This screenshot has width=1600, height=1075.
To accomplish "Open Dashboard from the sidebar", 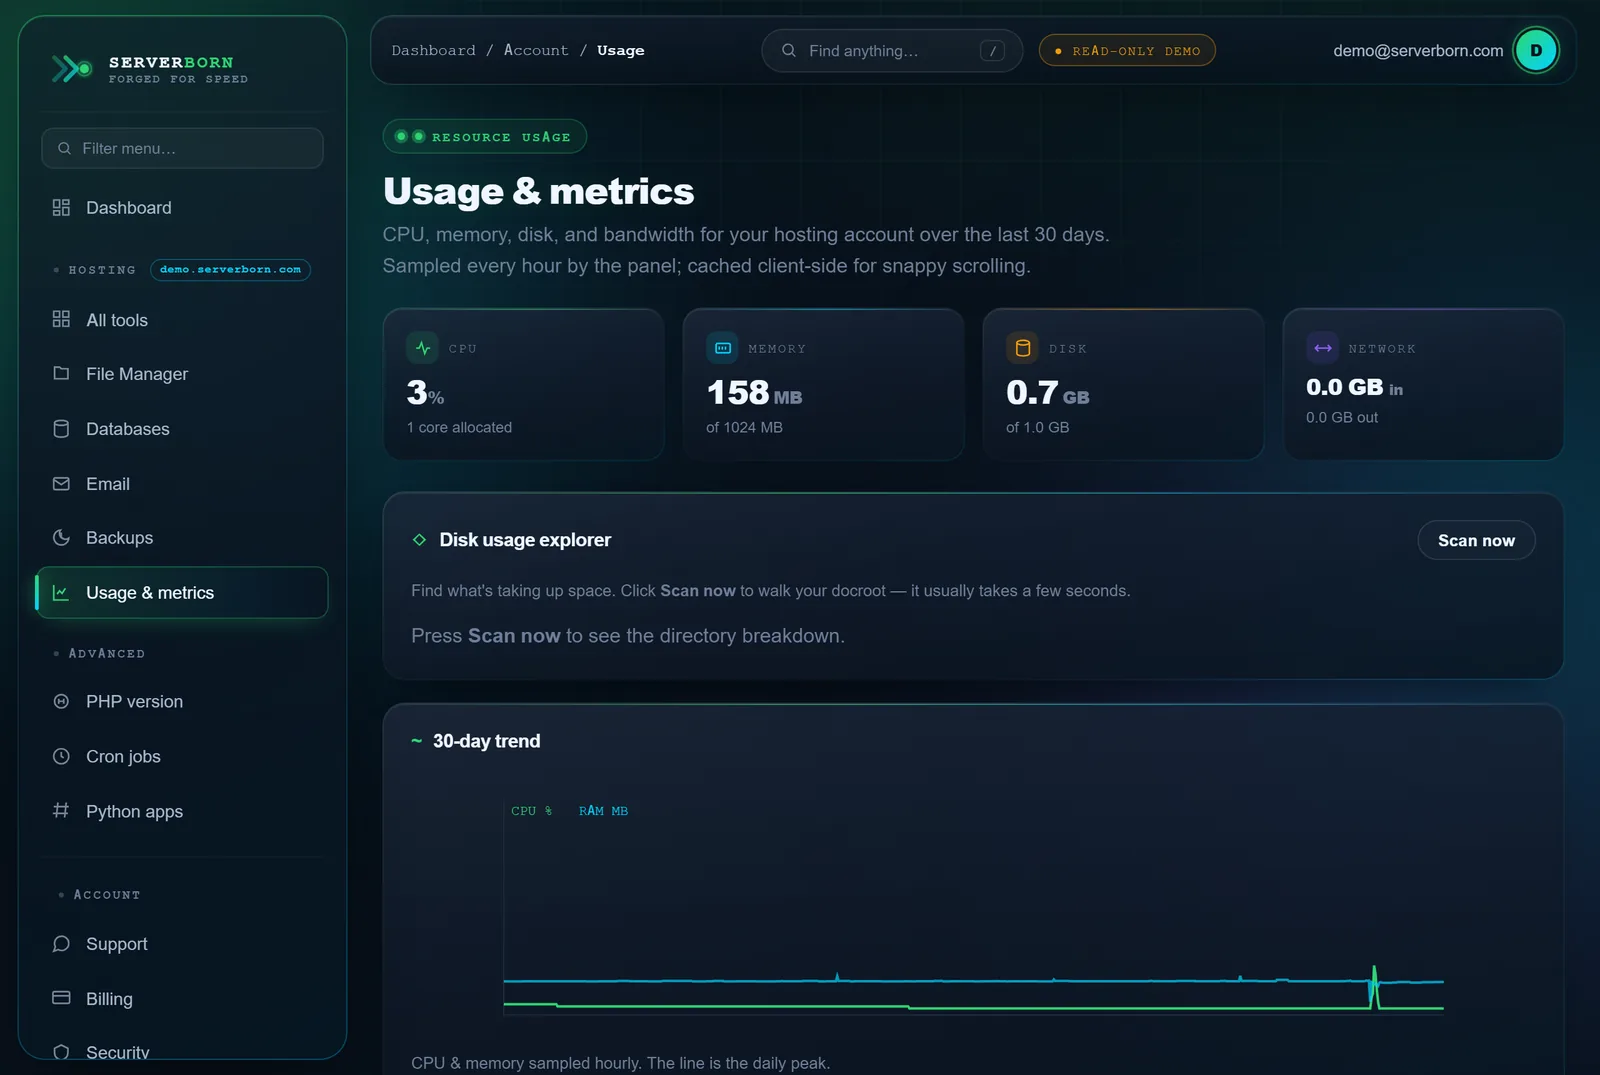I will coord(182,207).
